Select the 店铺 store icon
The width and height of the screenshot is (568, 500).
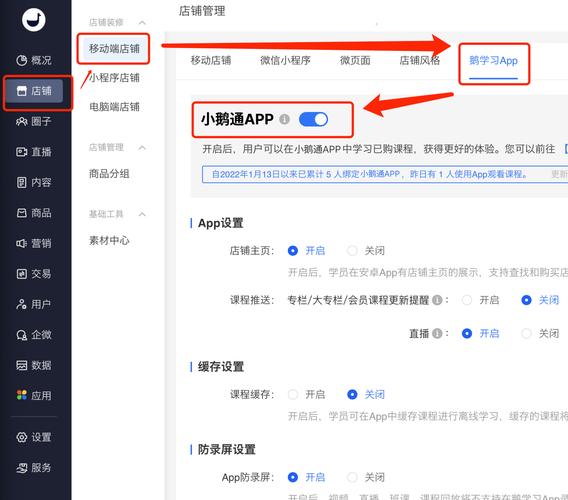[x=22, y=91]
